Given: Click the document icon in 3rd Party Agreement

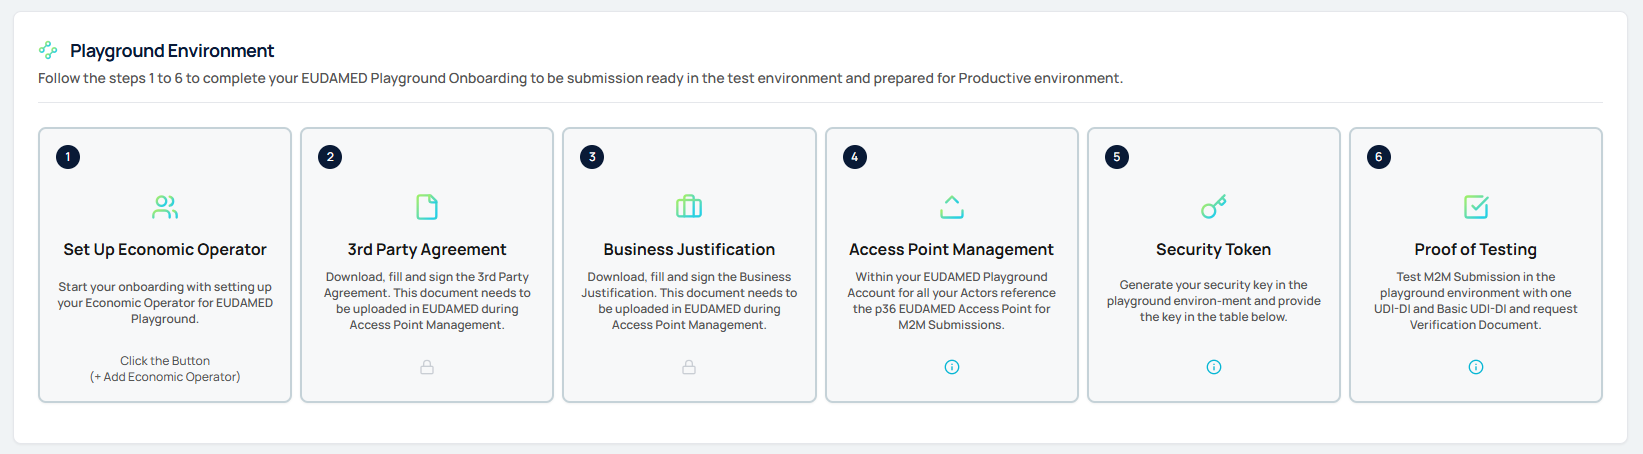Looking at the screenshot, I should [427, 207].
